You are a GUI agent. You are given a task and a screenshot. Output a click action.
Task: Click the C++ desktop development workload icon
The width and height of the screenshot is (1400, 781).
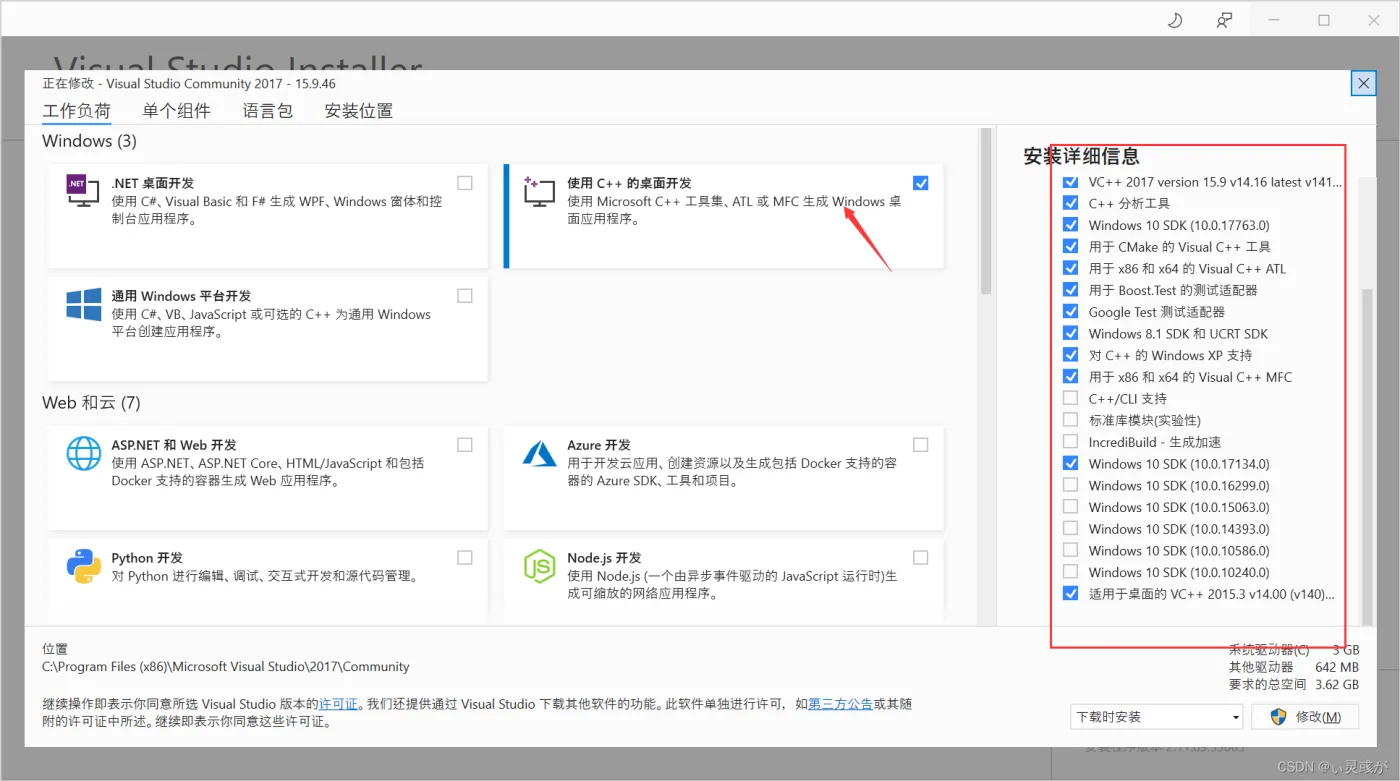click(539, 190)
